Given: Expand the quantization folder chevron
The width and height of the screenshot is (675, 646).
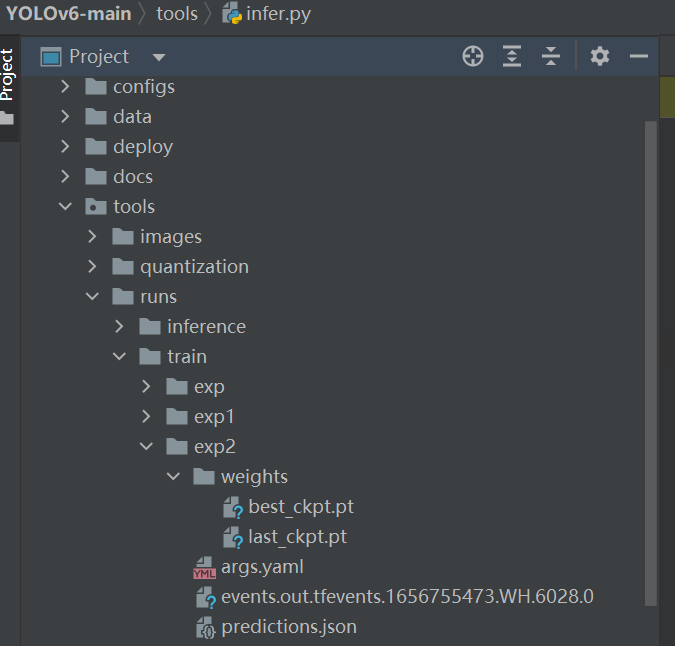Looking at the screenshot, I should [92, 266].
